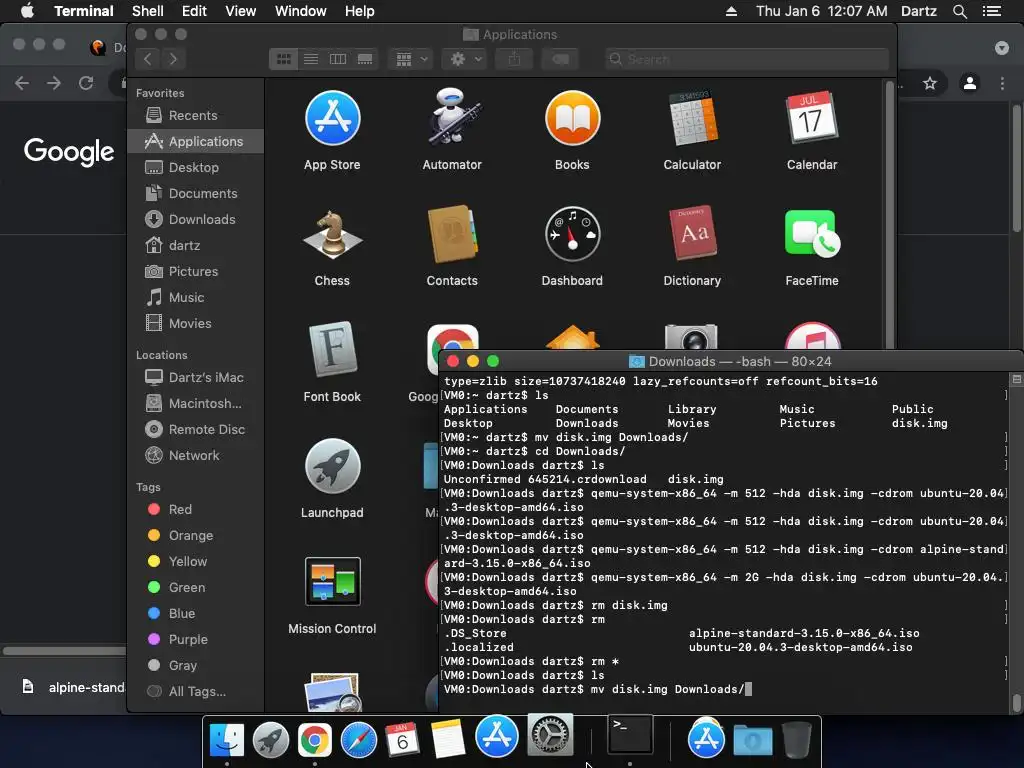Viewport: 1024px width, 768px height.
Task: Click the Launchpad rocket icon in the Dock
Action: (x=270, y=741)
